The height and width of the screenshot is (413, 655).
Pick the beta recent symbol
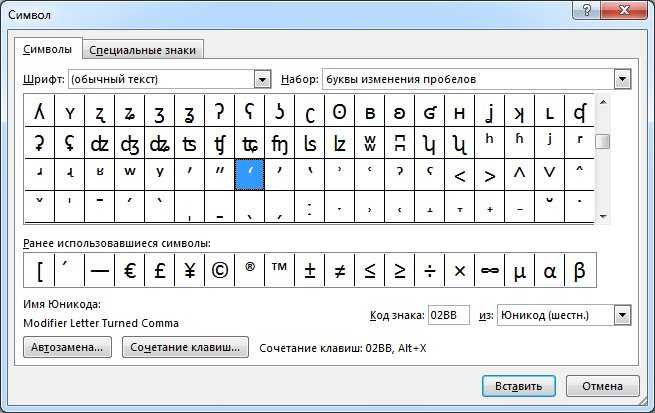point(580,270)
